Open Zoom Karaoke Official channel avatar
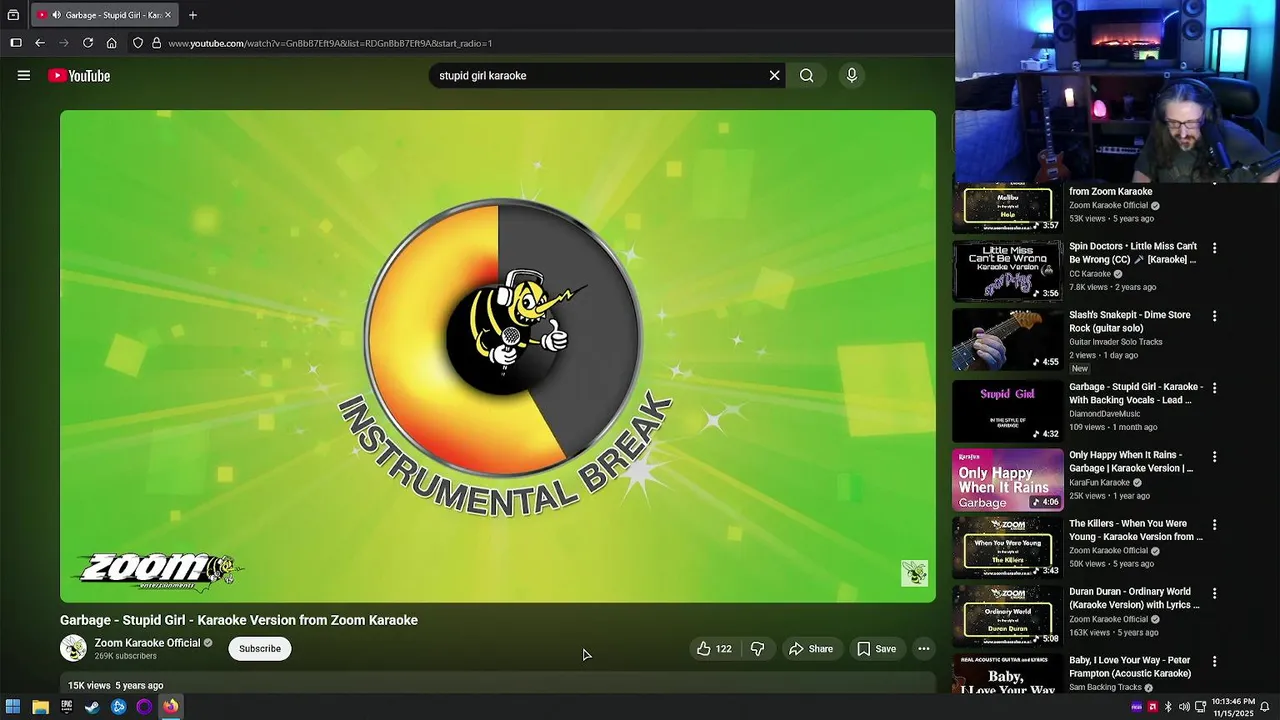 tap(73, 648)
